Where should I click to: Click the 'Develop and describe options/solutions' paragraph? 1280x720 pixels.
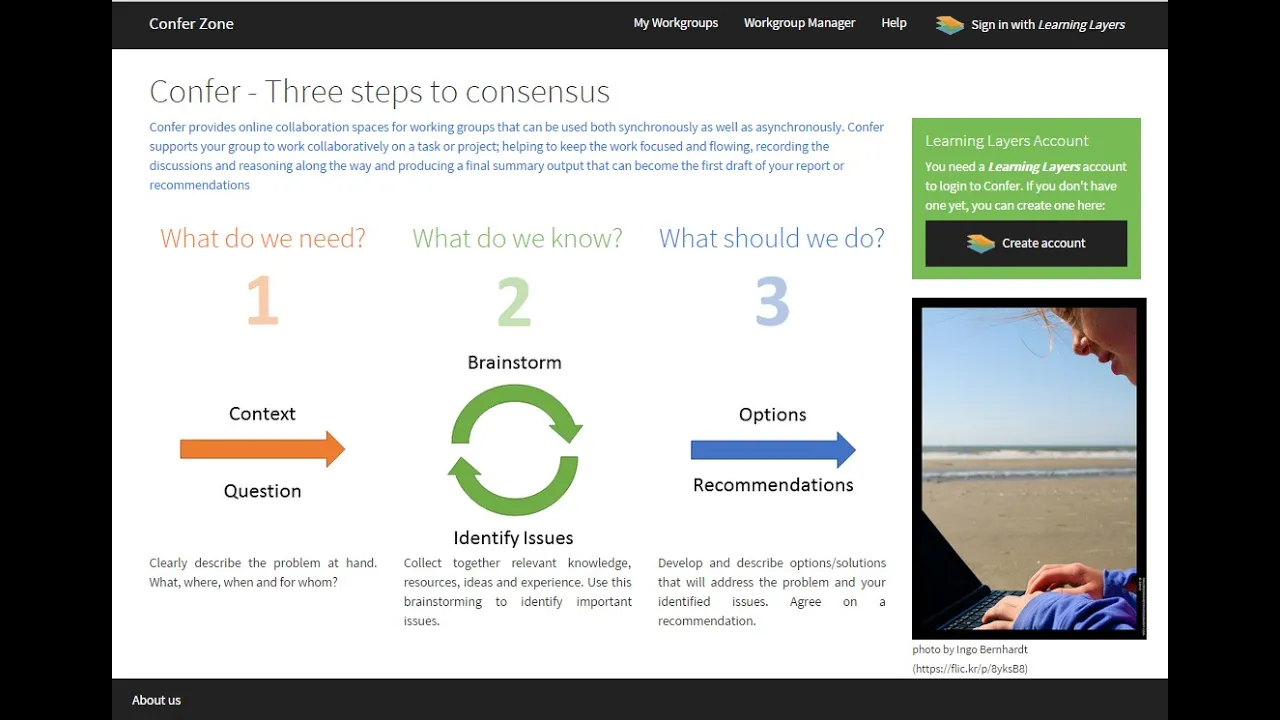tap(771, 592)
